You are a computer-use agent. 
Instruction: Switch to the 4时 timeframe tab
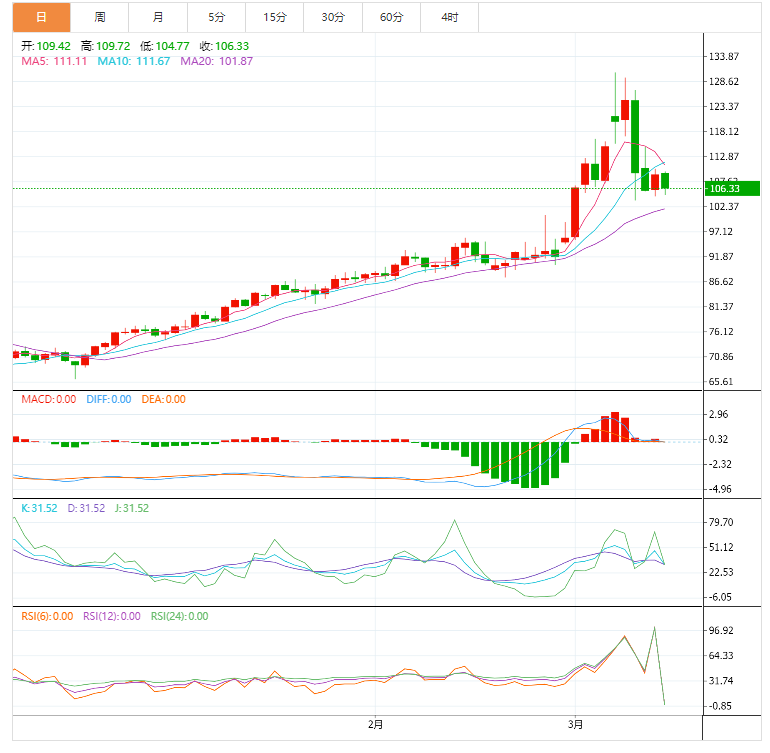click(x=450, y=17)
